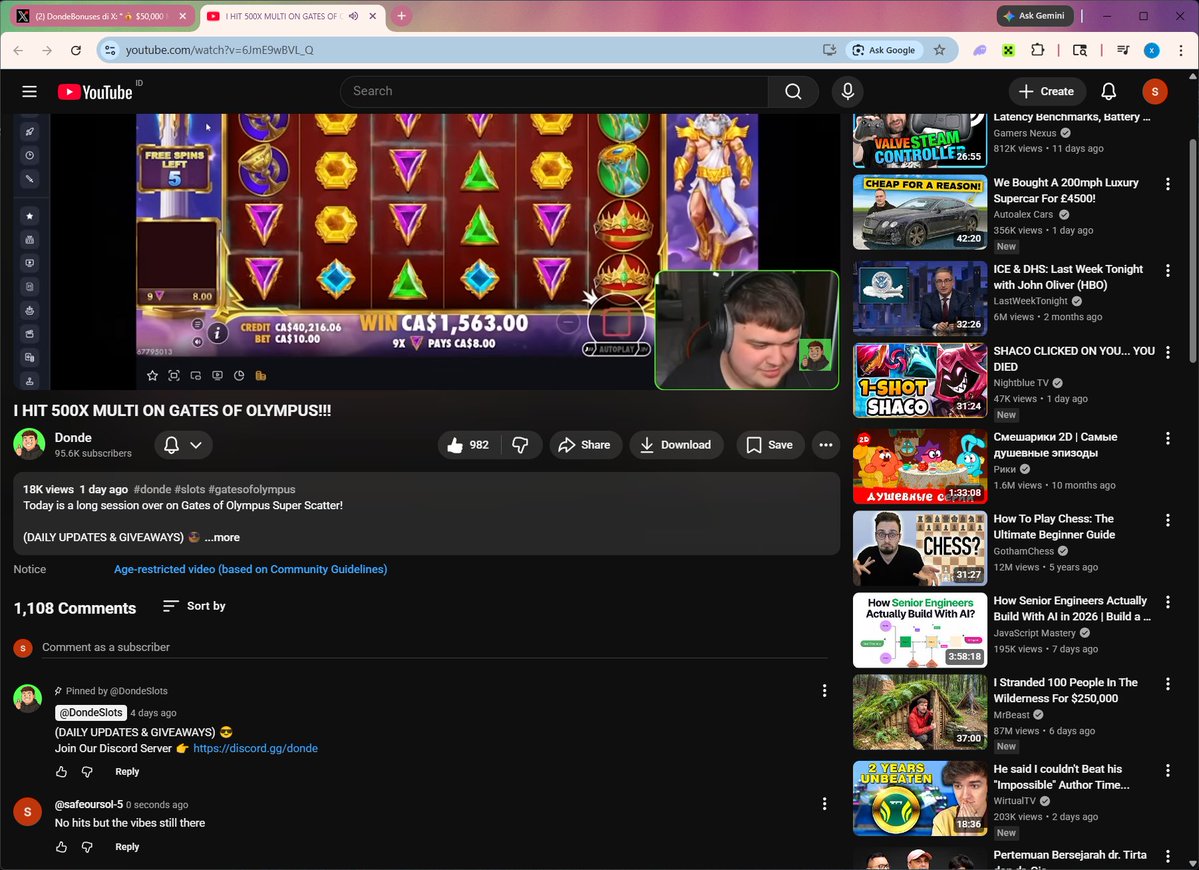
Task: Open options for GothamChess video
Action: [x=1168, y=521]
